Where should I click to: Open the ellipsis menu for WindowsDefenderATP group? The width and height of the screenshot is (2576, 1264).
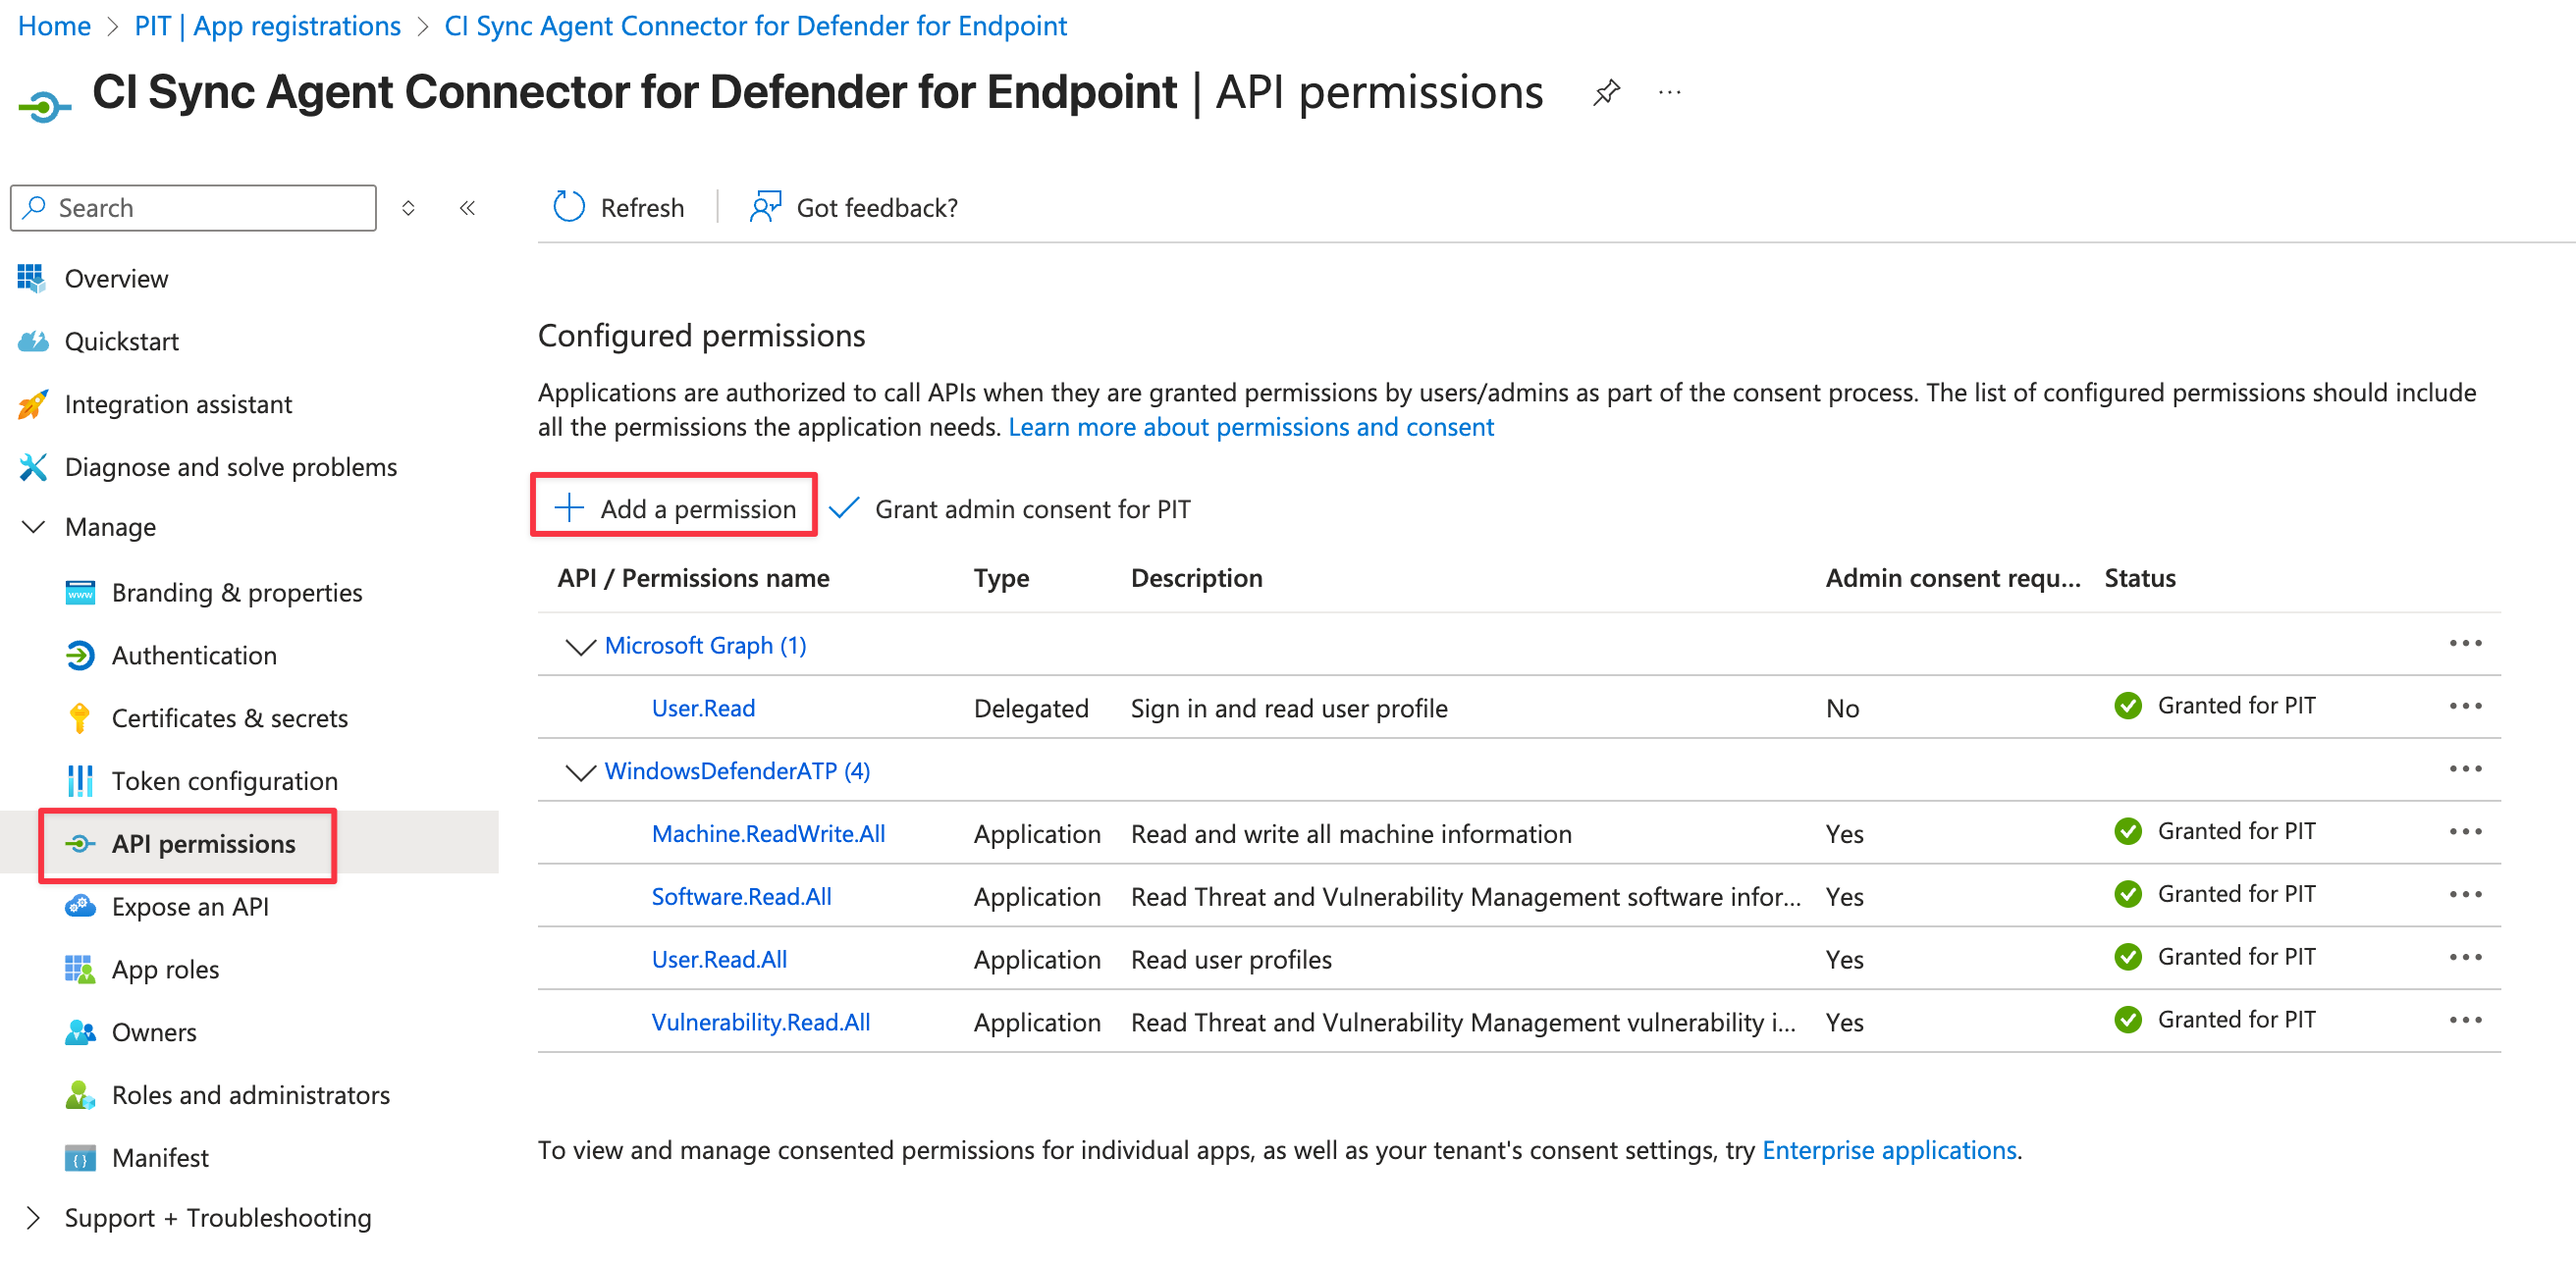(x=2465, y=769)
